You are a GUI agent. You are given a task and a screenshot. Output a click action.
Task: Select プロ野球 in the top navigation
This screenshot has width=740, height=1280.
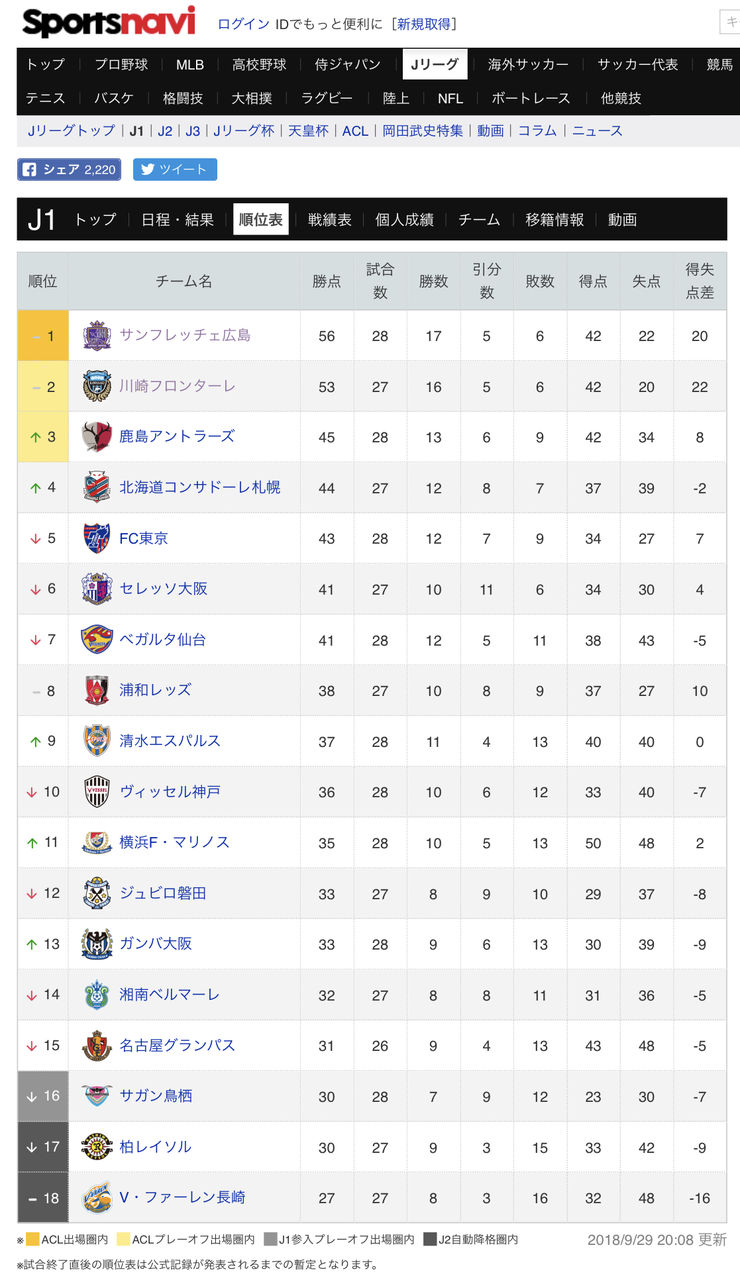tap(121, 64)
